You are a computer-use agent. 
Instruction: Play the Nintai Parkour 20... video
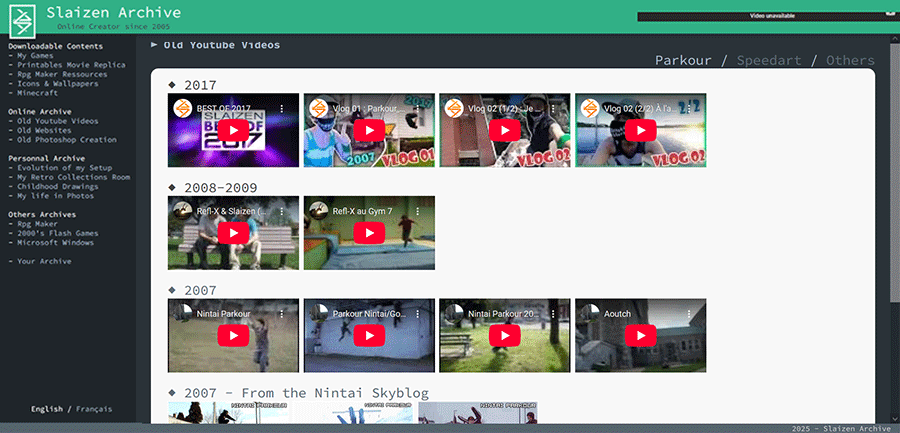click(x=505, y=335)
